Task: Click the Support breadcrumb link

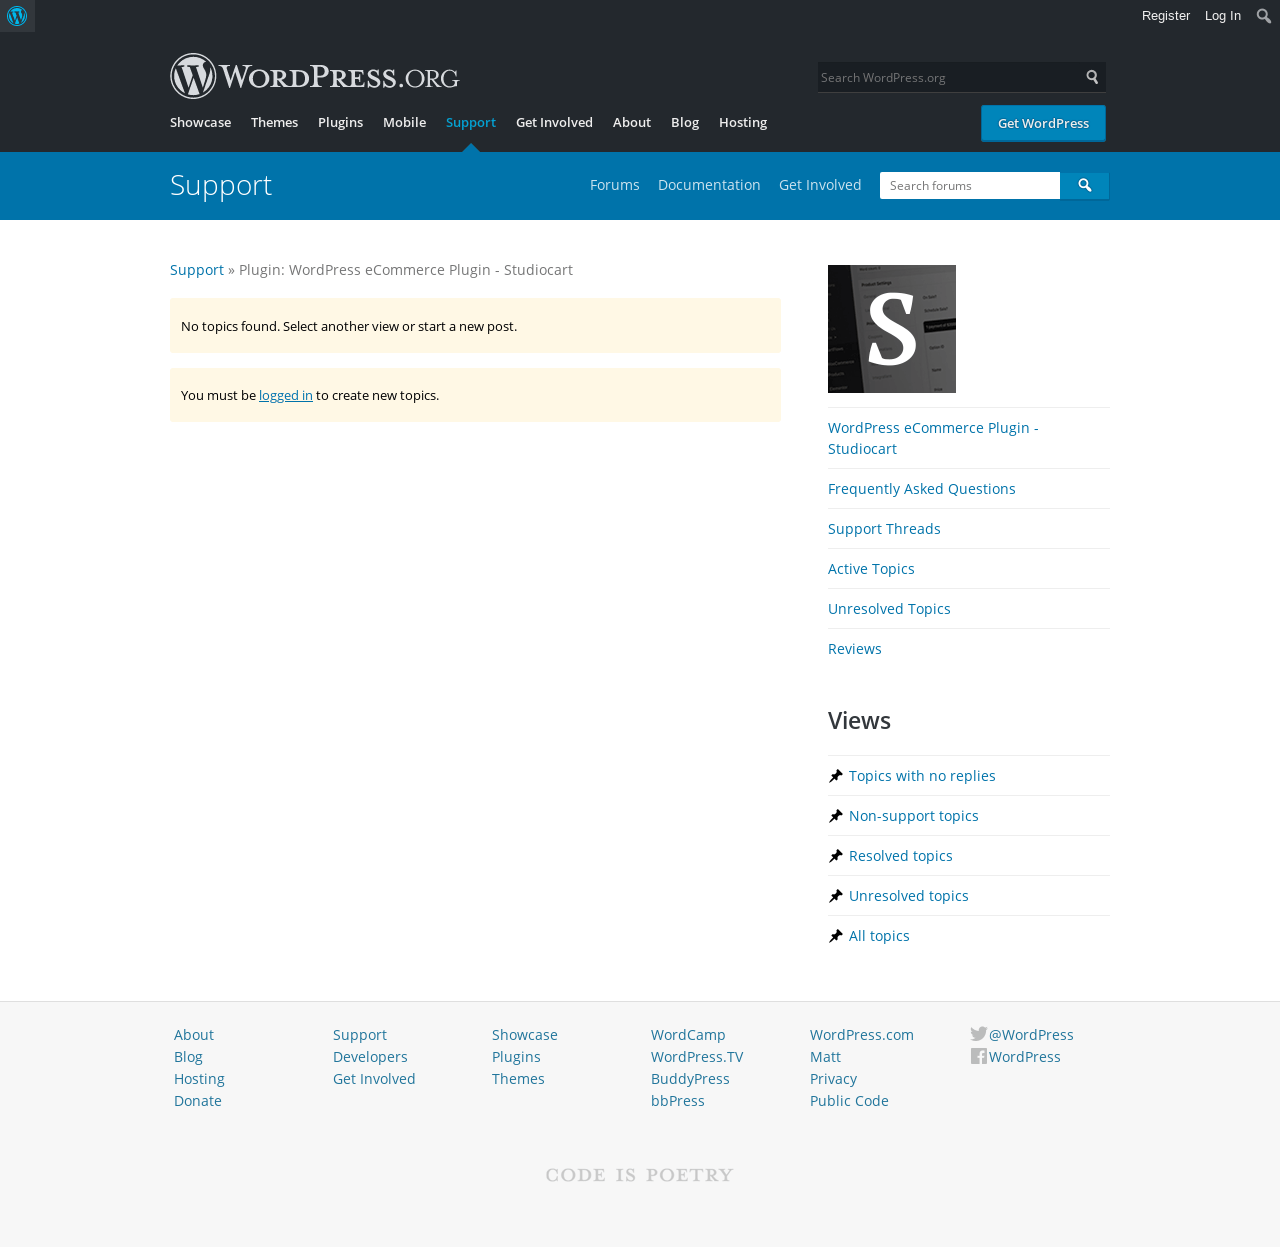Action: click(x=197, y=270)
